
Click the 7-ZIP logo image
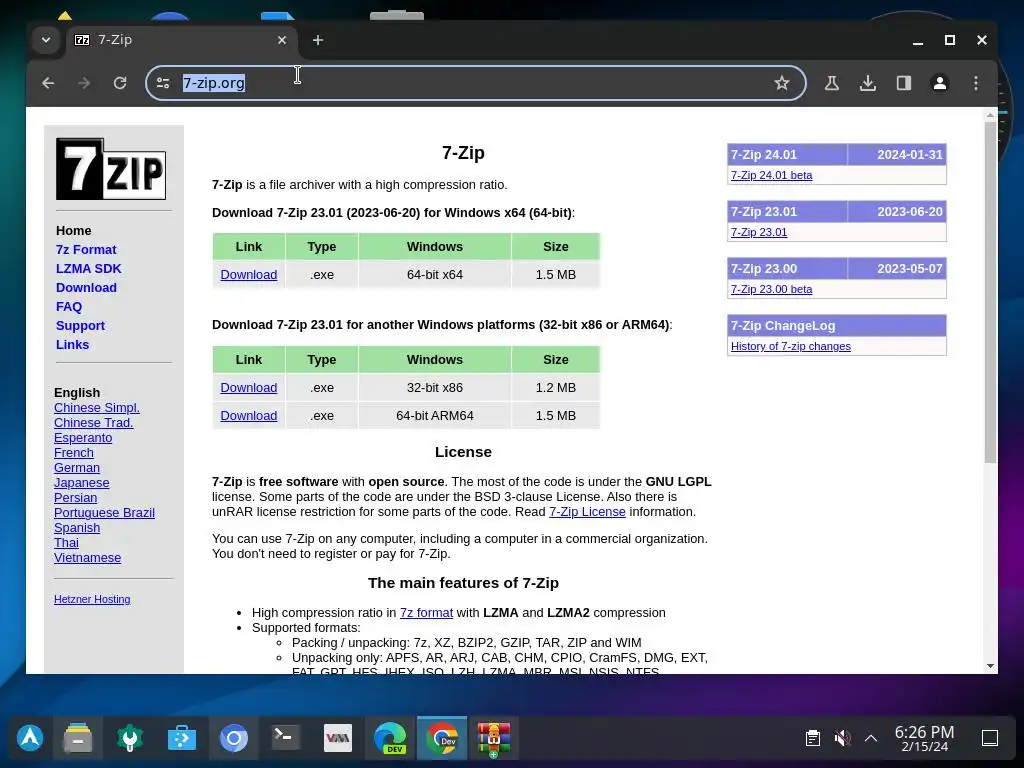pyautogui.click(x=111, y=169)
